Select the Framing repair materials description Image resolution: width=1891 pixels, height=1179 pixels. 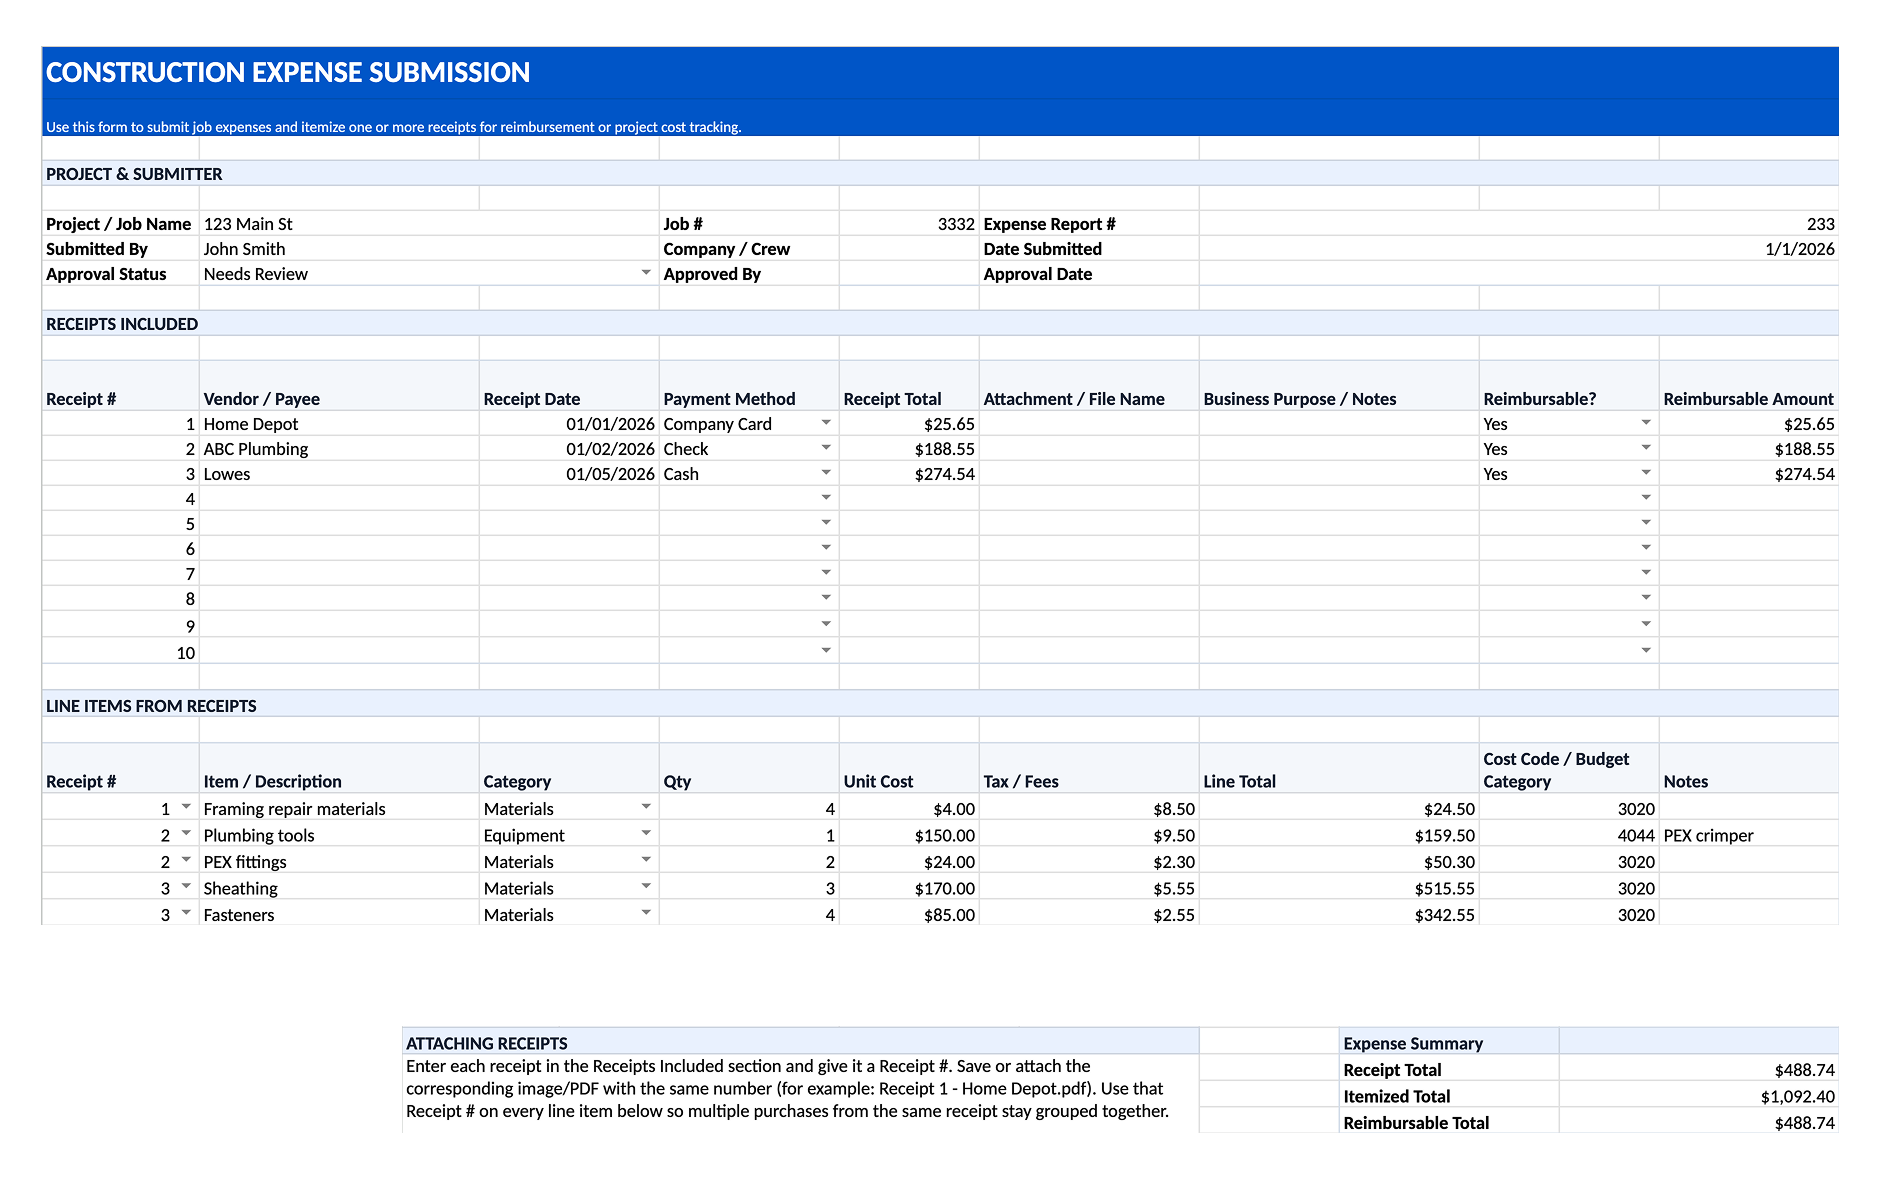(339, 808)
